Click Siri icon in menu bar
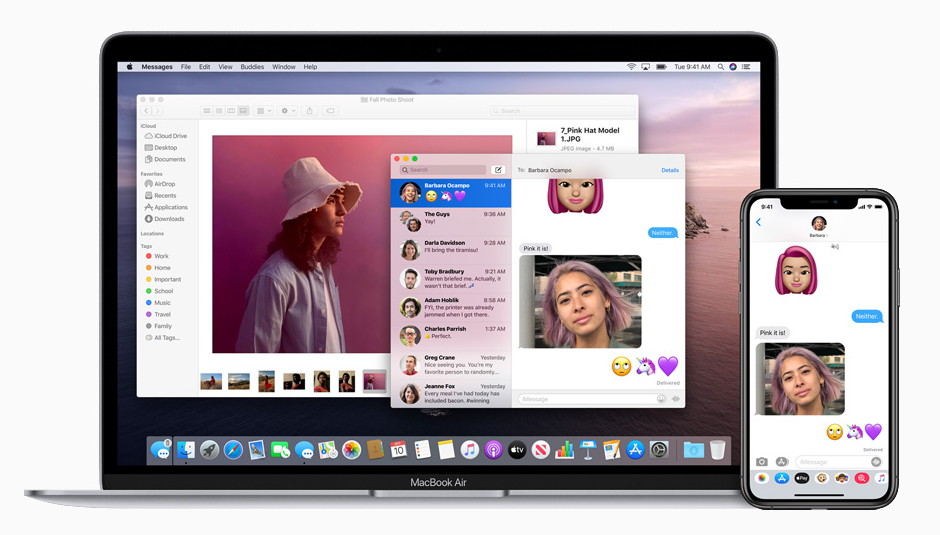The width and height of the screenshot is (940, 535). coord(733,67)
